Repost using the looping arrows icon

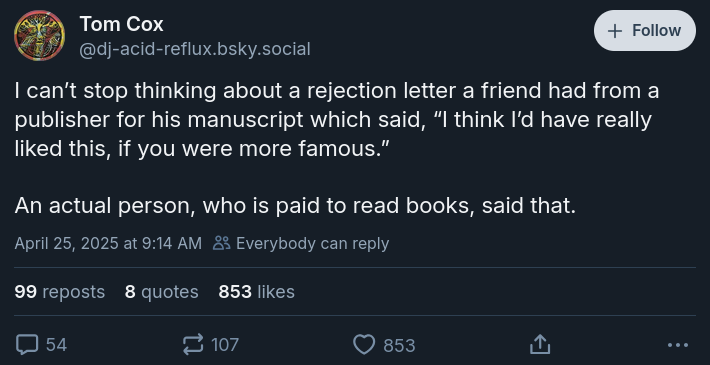193,345
